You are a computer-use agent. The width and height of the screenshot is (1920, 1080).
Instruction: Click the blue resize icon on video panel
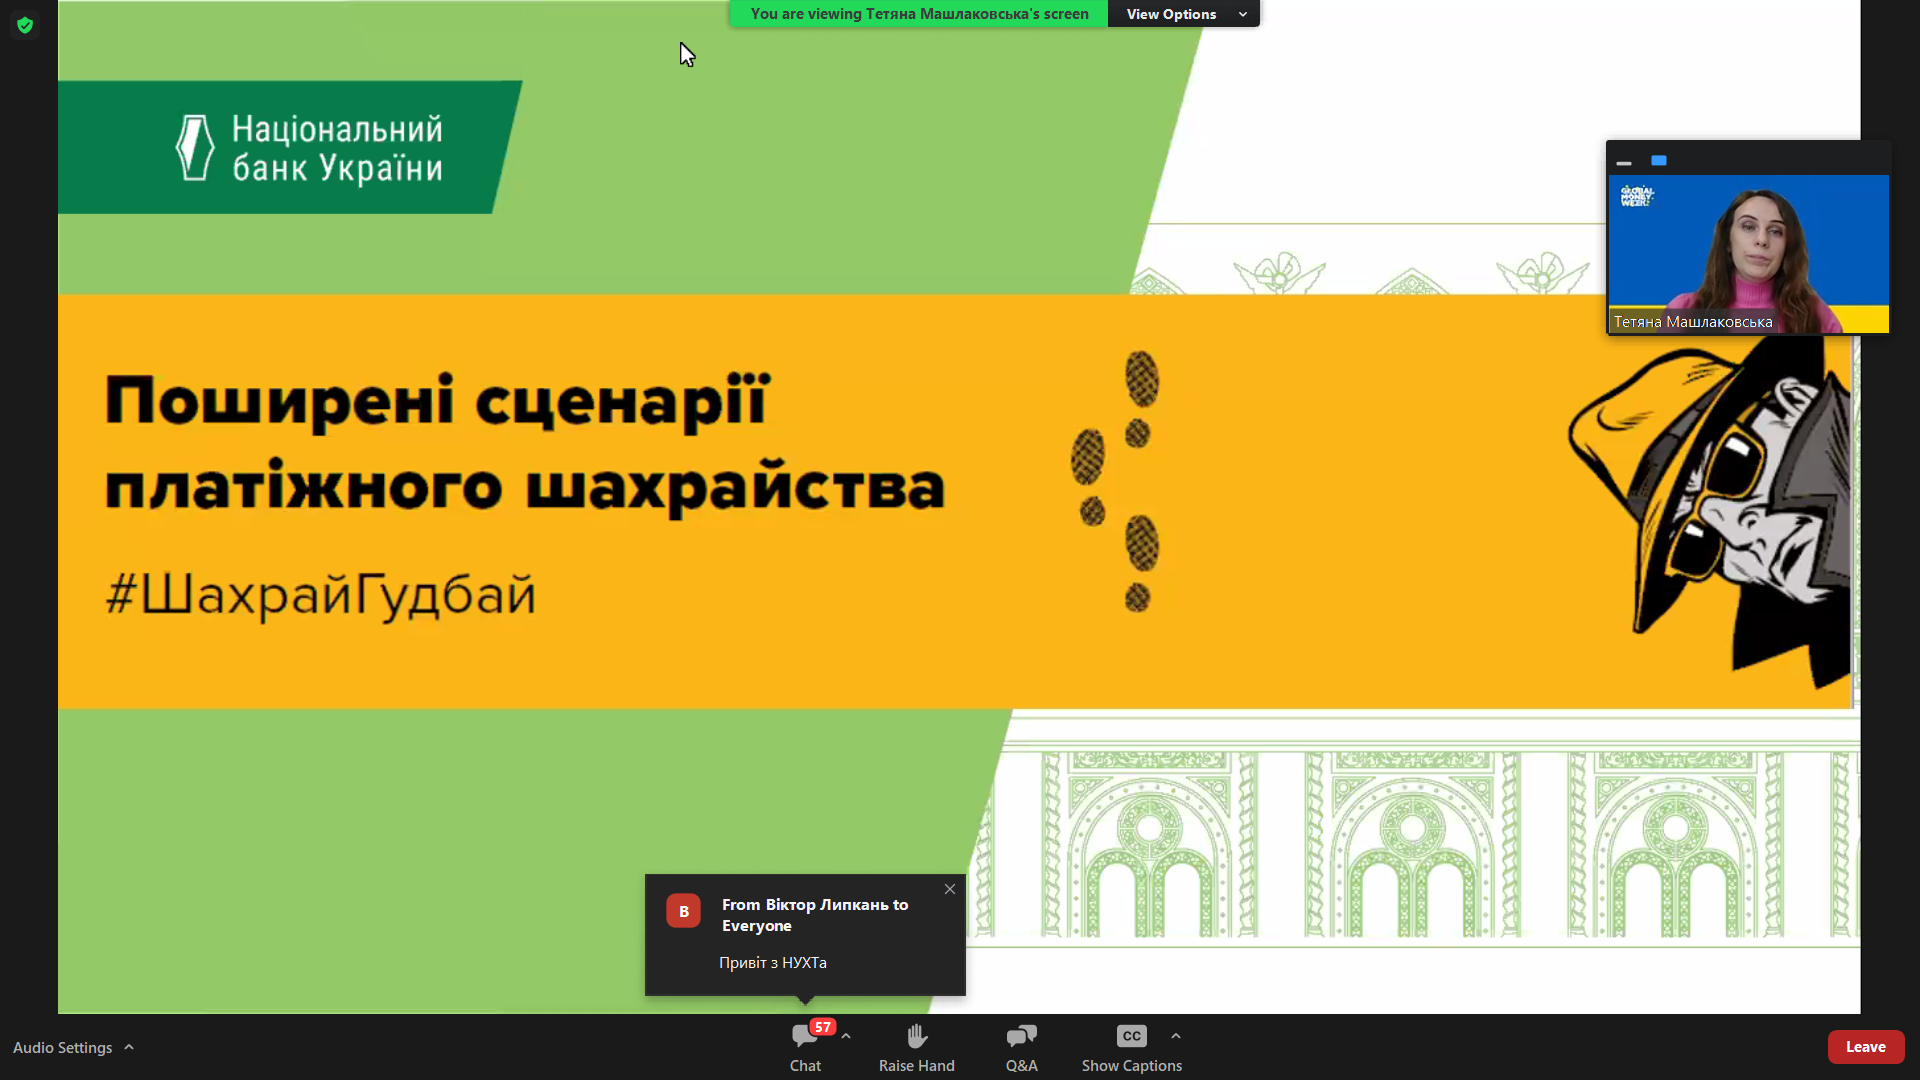coord(1659,160)
